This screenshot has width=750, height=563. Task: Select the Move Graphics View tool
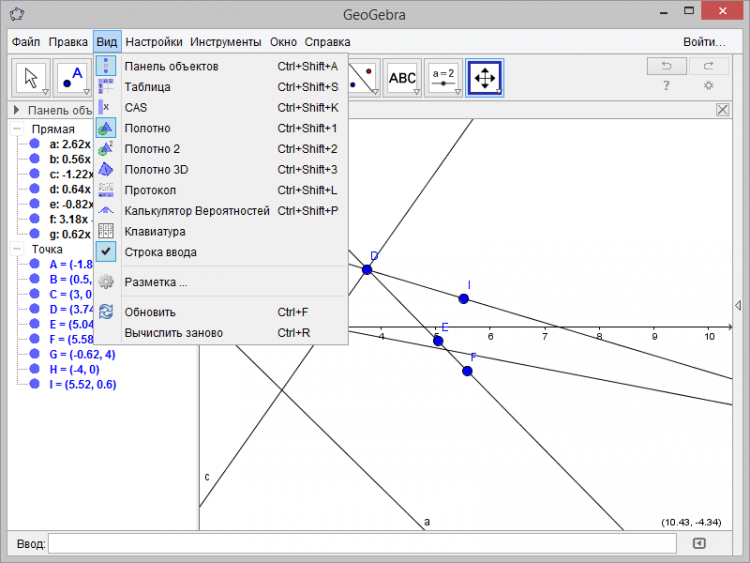(x=485, y=77)
